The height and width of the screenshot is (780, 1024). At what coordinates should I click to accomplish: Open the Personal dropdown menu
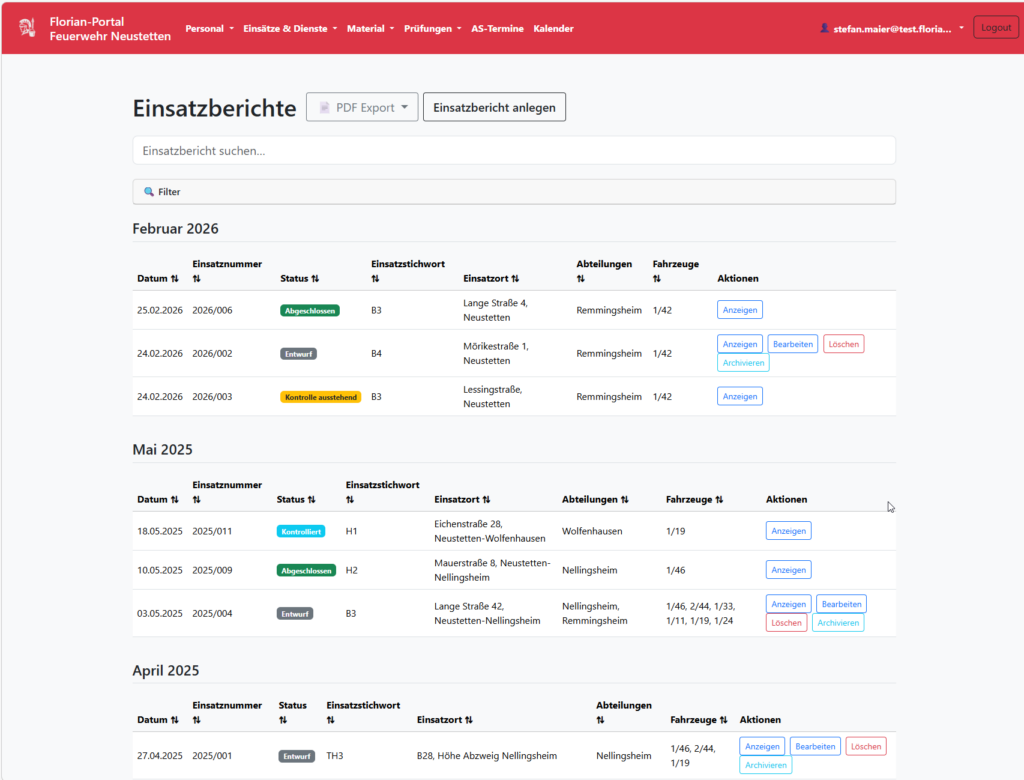pyautogui.click(x=209, y=29)
